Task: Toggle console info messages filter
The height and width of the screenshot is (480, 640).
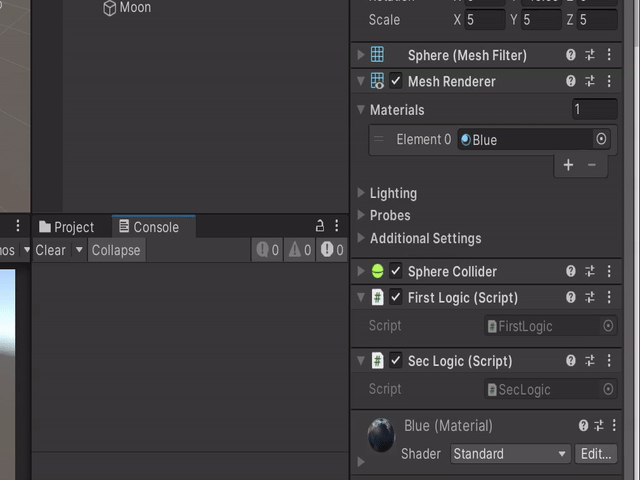Action: coord(267,250)
